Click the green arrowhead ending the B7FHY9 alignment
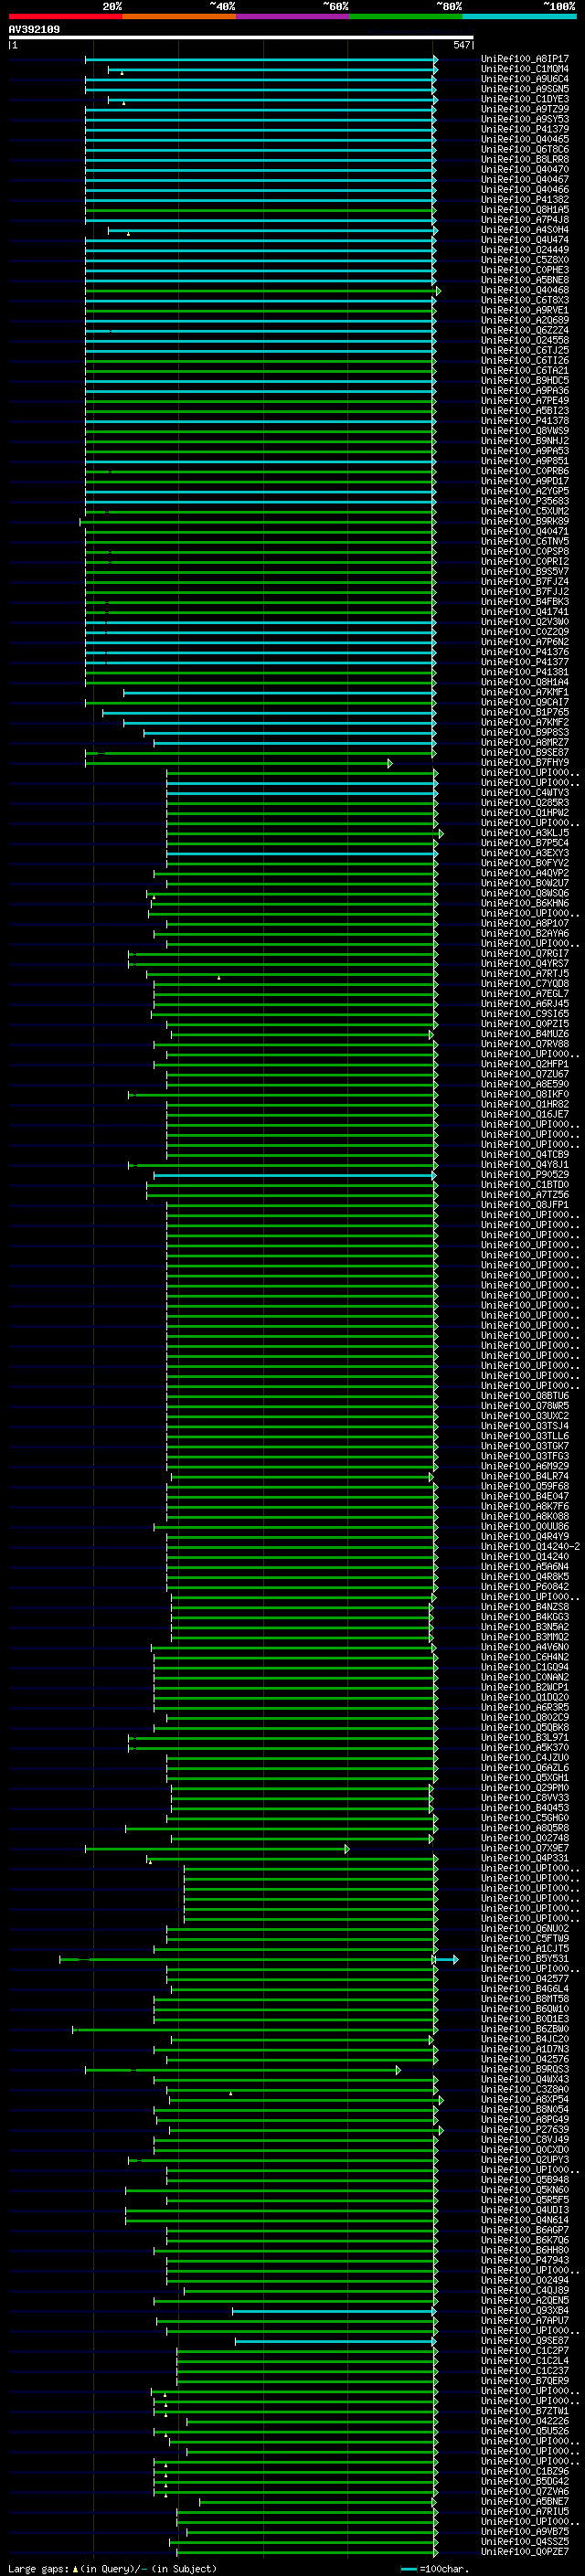585x2576 pixels. click(390, 763)
